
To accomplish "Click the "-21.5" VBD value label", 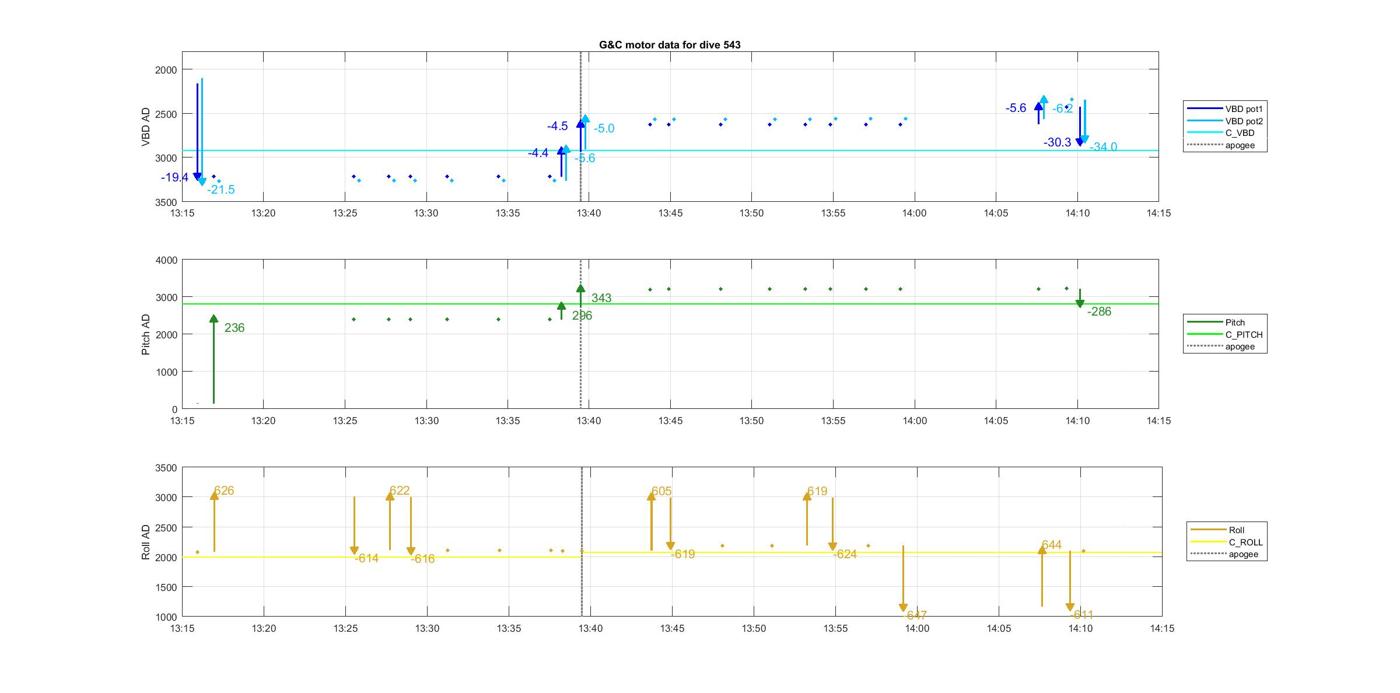I will tap(221, 189).
